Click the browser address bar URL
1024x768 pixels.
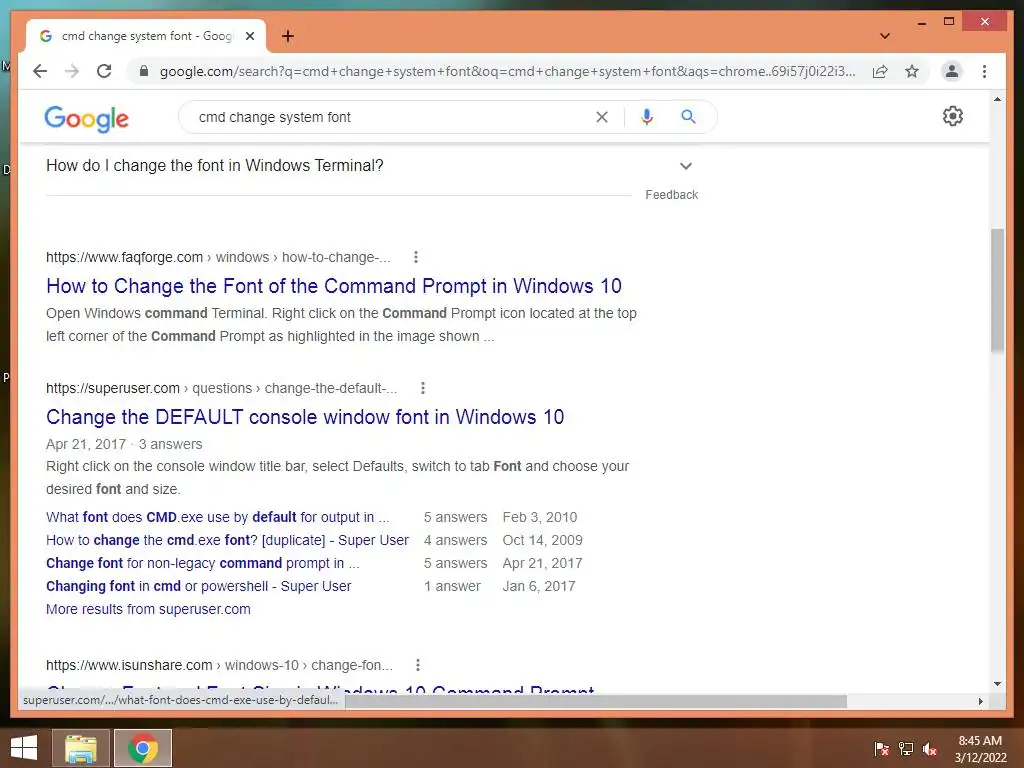click(x=507, y=71)
